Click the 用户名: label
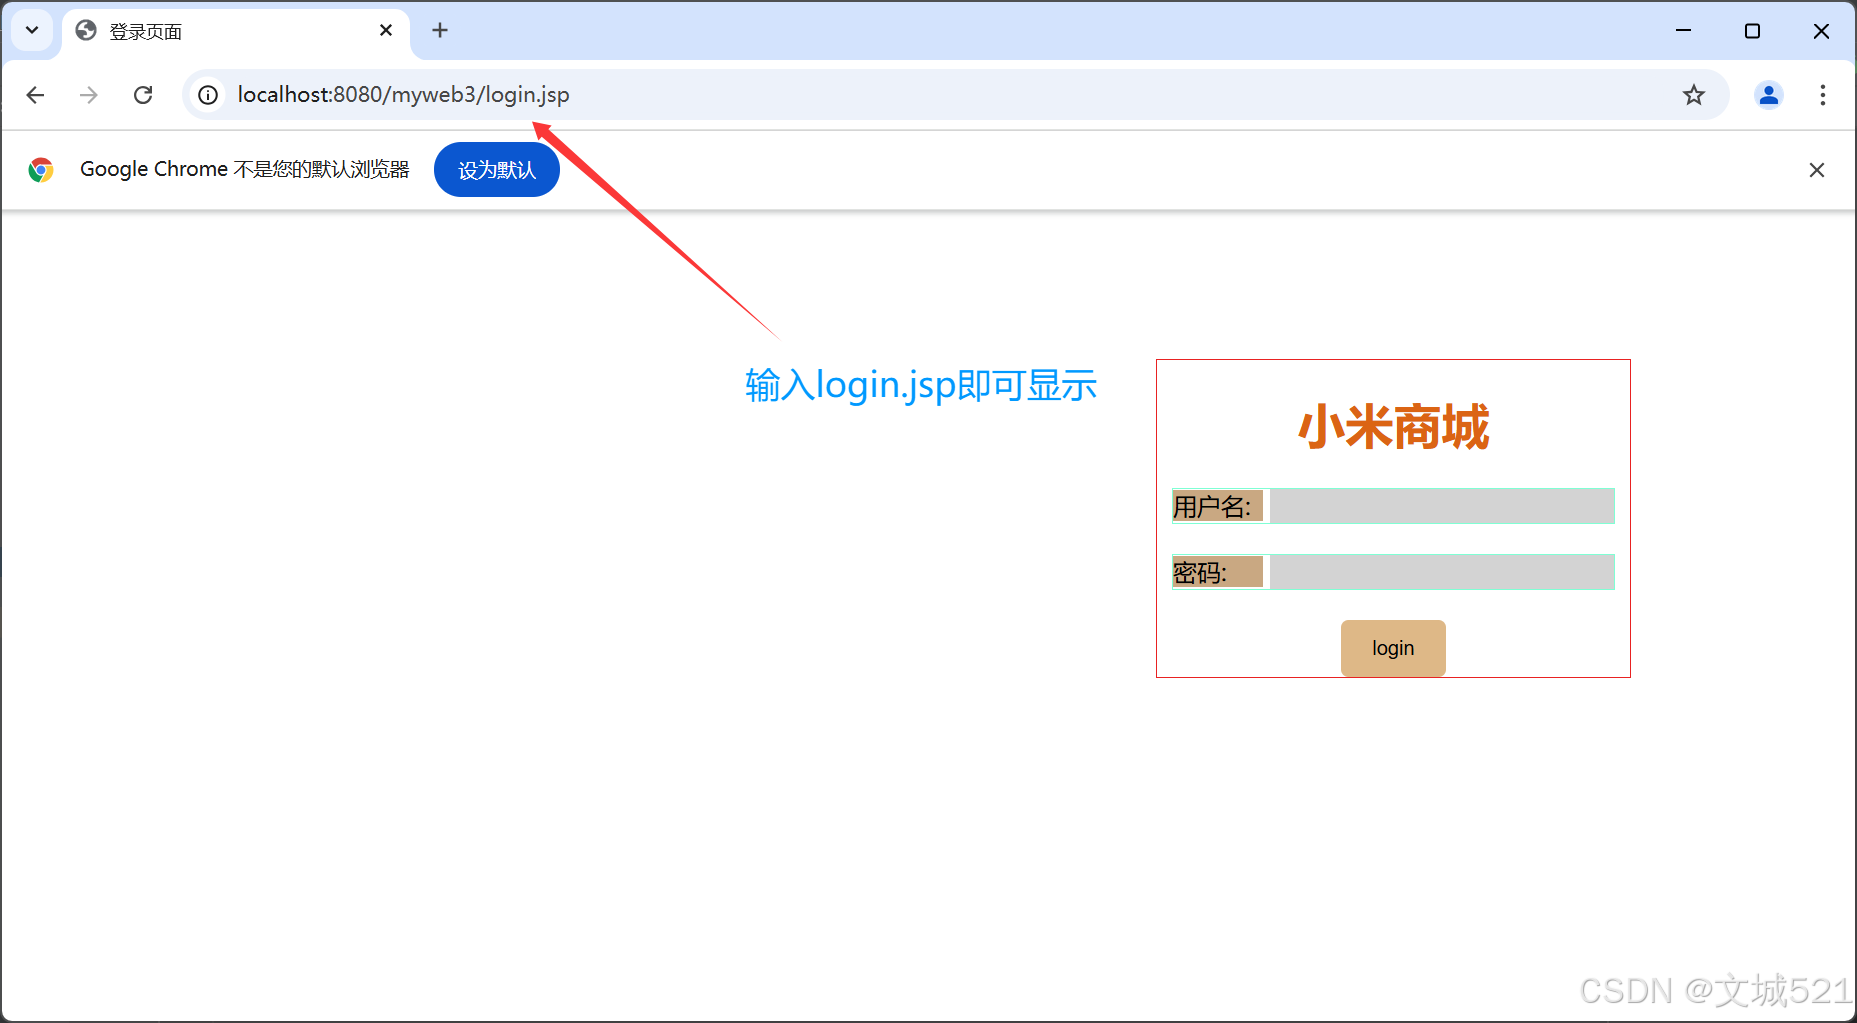This screenshot has width=1857, height=1023. click(1217, 506)
